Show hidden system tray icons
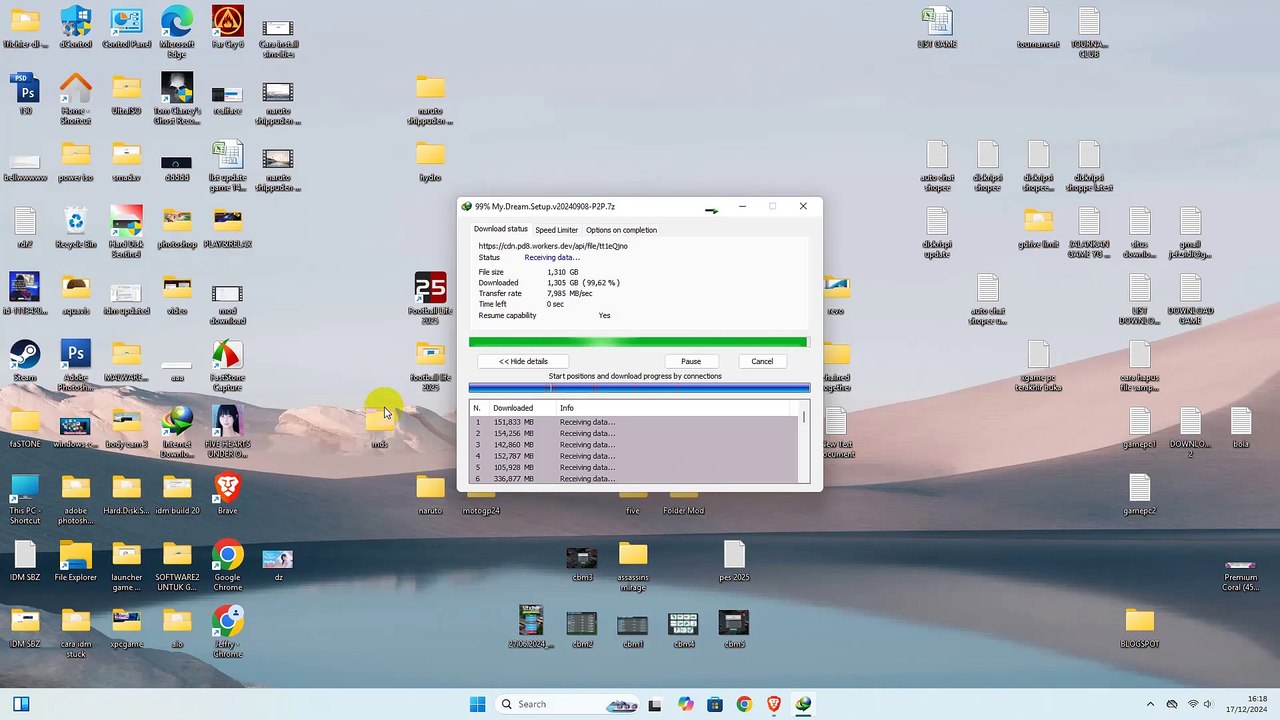 tap(1150, 704)
